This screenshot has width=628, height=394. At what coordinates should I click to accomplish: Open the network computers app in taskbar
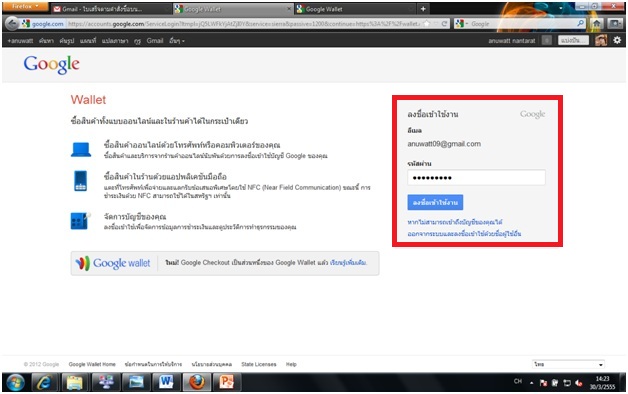(106, 382)
